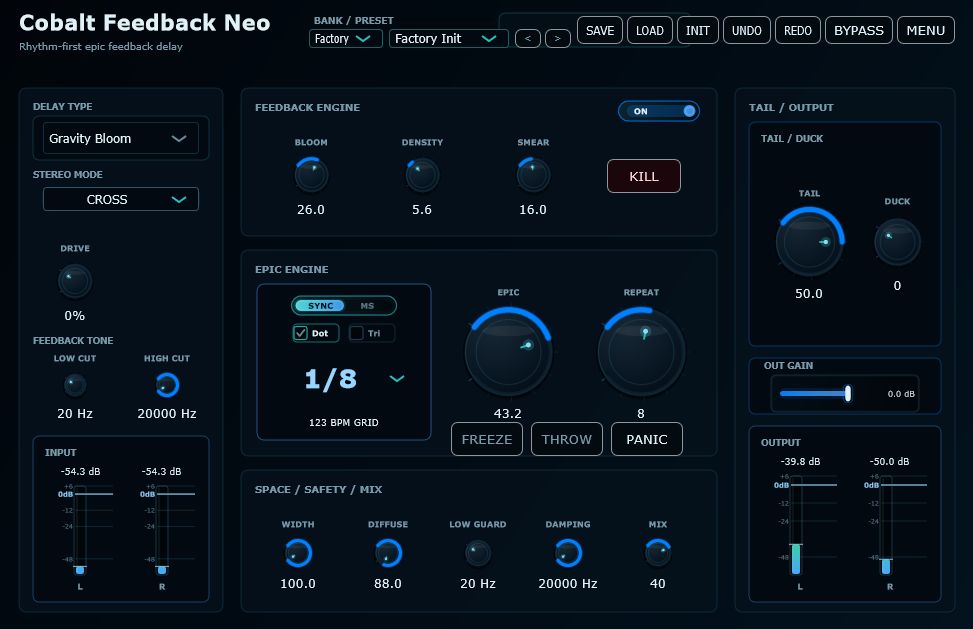
Task: Click the large Repeat knob
Action: (x=641, y=352)
